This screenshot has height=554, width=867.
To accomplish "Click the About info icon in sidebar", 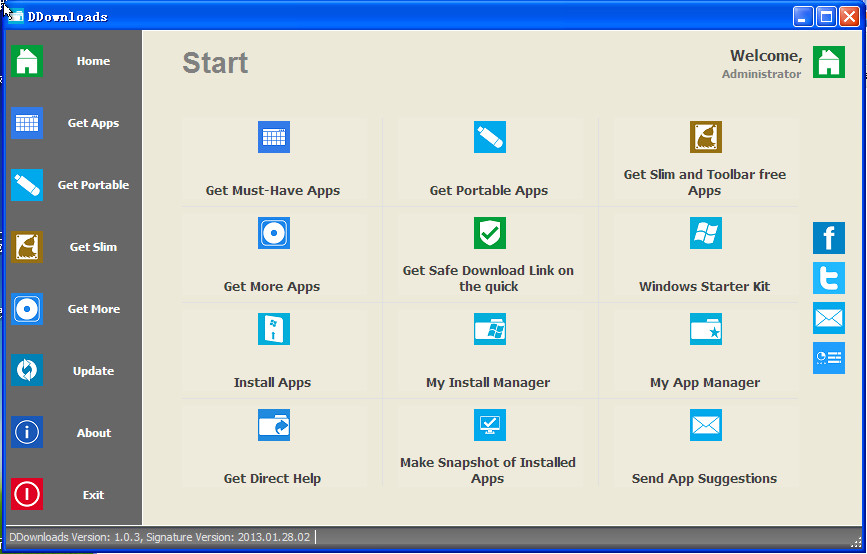I will tap(27, 432).
